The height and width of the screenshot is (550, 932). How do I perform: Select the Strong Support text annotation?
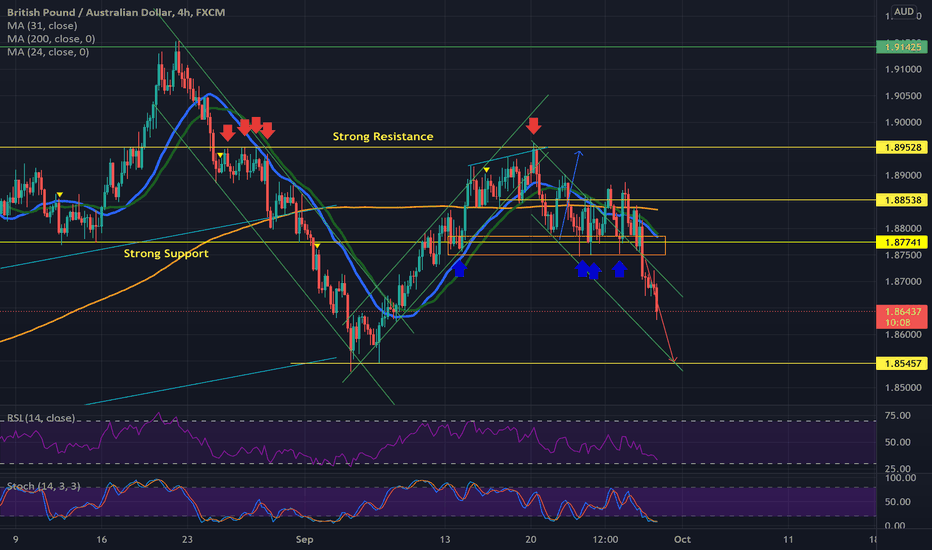click(x=166, y=253)
